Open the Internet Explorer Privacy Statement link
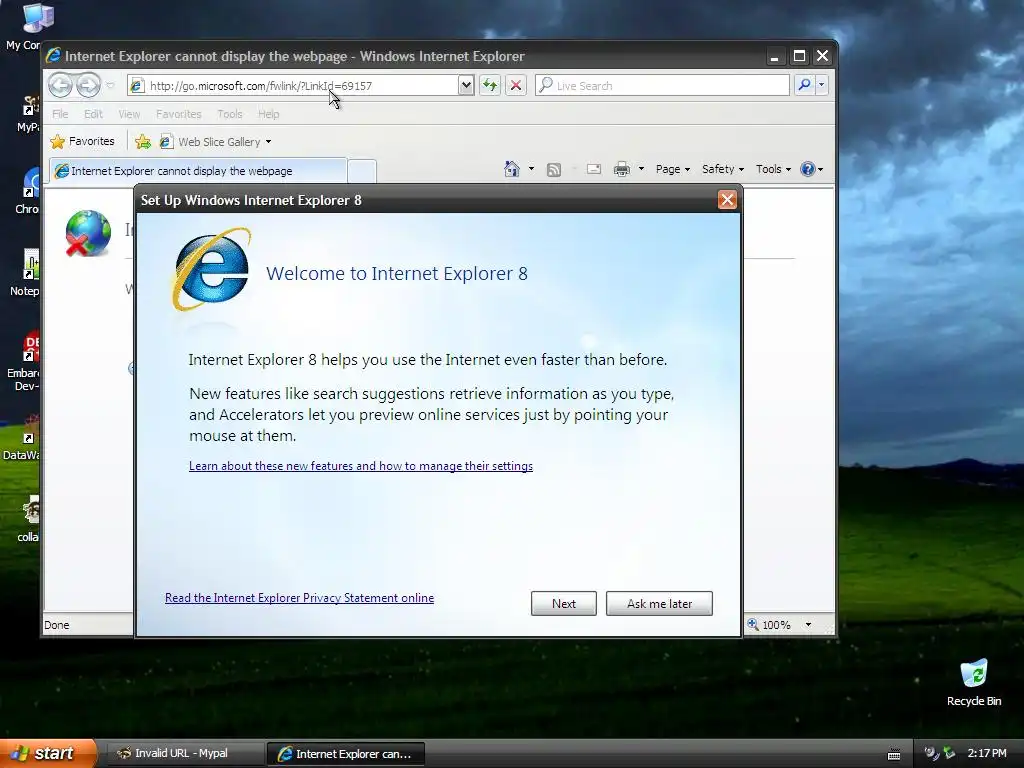This screenshot has height=768, width=1024. click(299, 598)
